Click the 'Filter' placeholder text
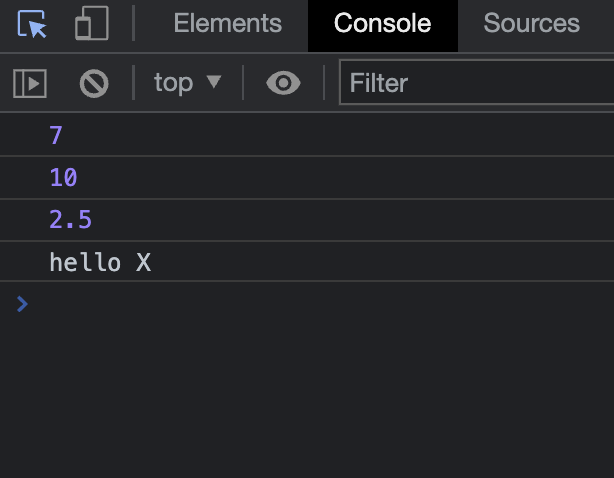Screen dimensions: 614x478 pos(379,83)
